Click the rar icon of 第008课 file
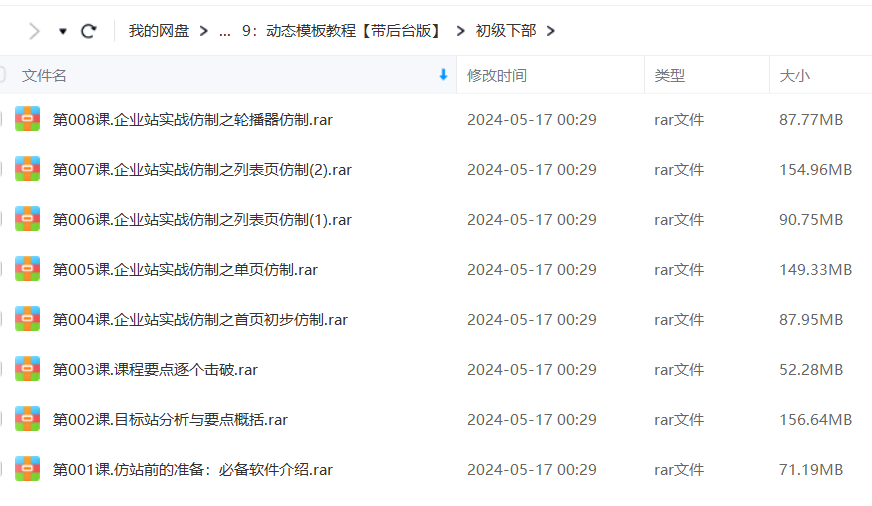The height and width of the screenshot is (506, 872). (27, 119)
